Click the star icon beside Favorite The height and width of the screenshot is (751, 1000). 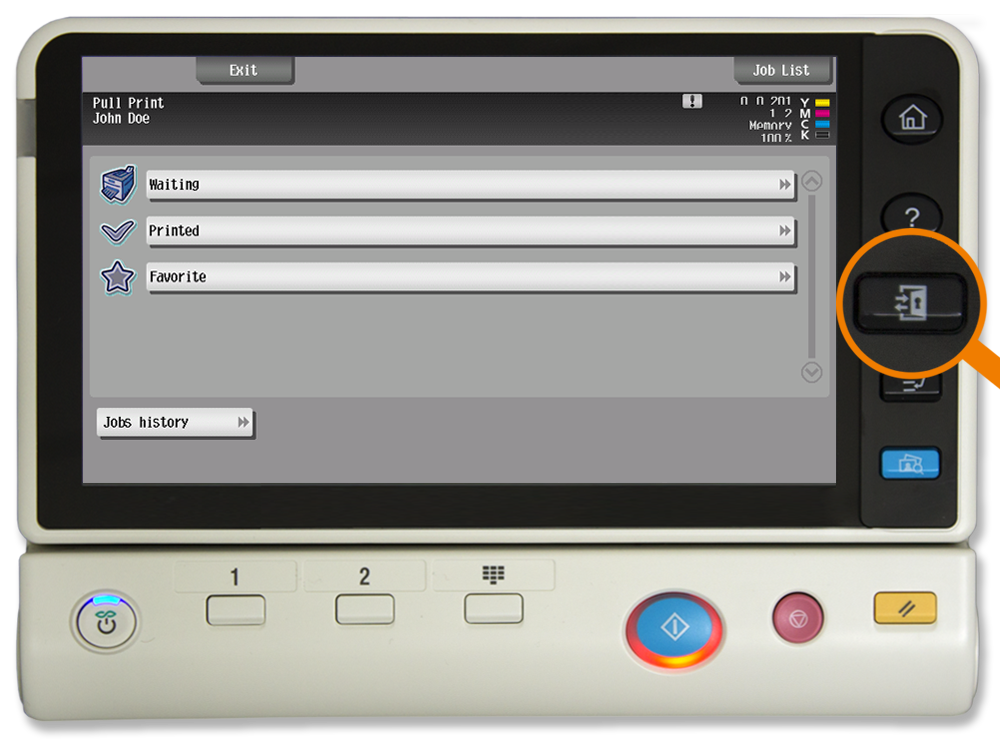pyautogui.click(x=118, y=277)
